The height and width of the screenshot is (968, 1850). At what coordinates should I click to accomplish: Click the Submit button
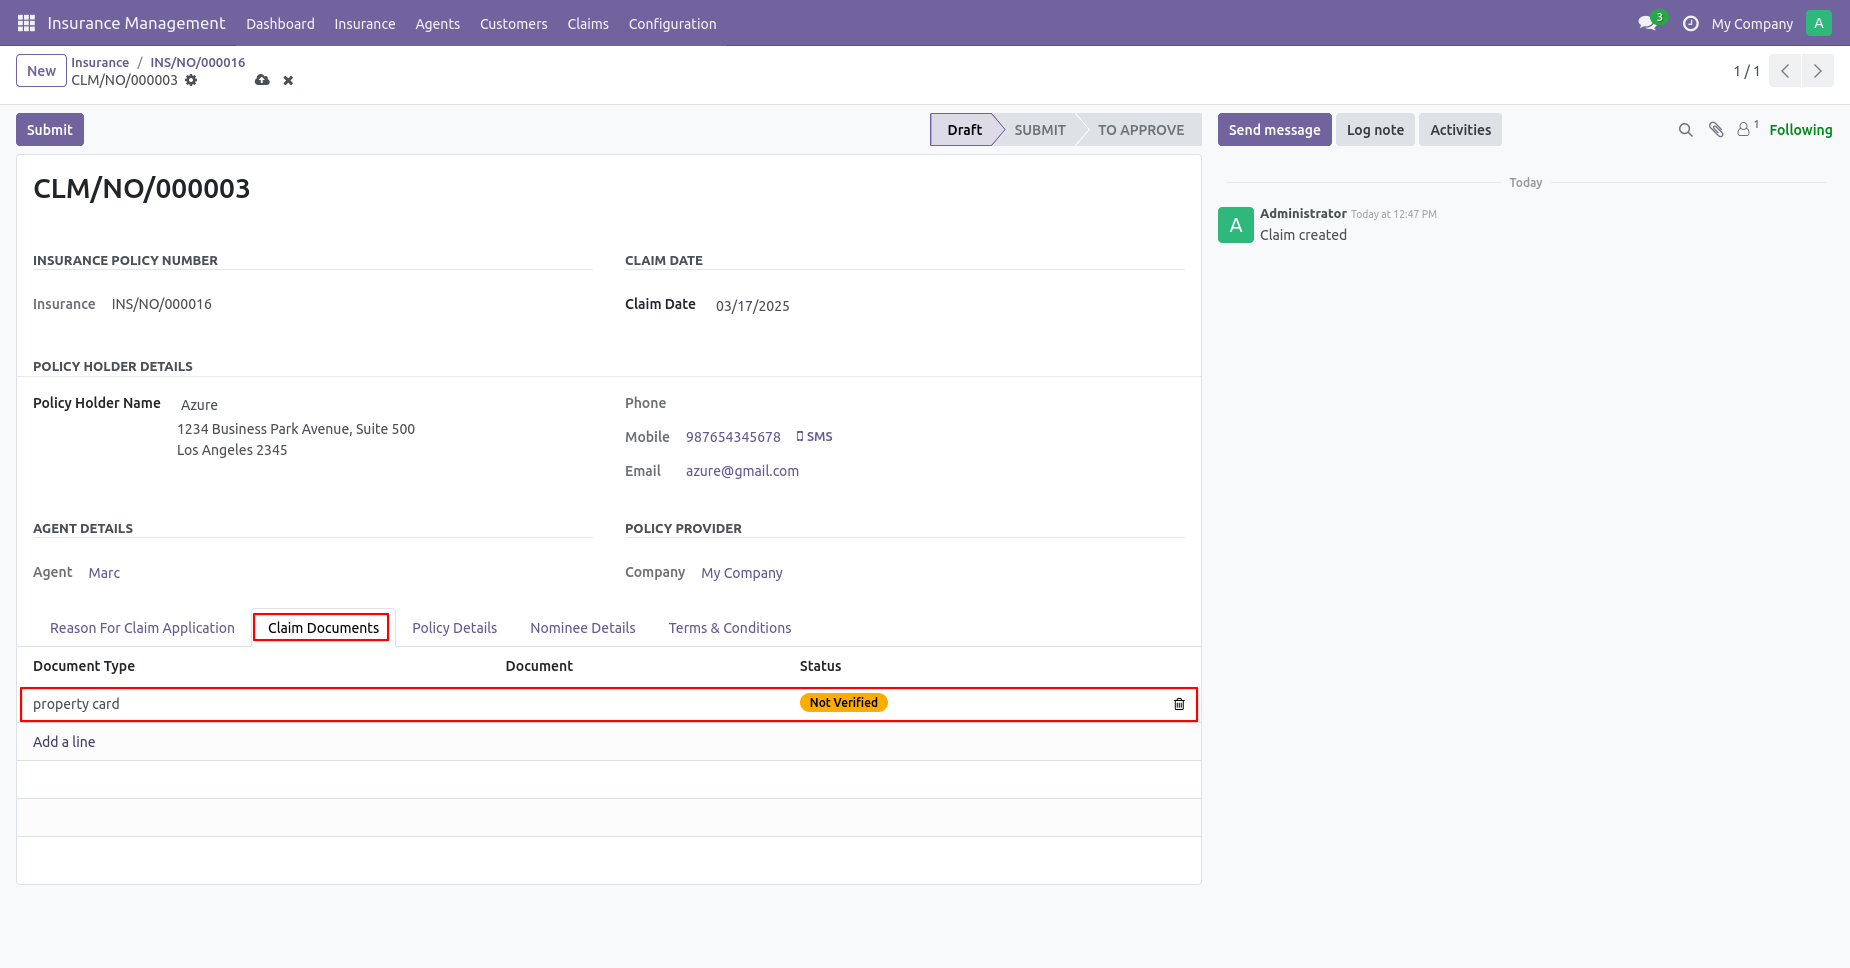[50, 130]
